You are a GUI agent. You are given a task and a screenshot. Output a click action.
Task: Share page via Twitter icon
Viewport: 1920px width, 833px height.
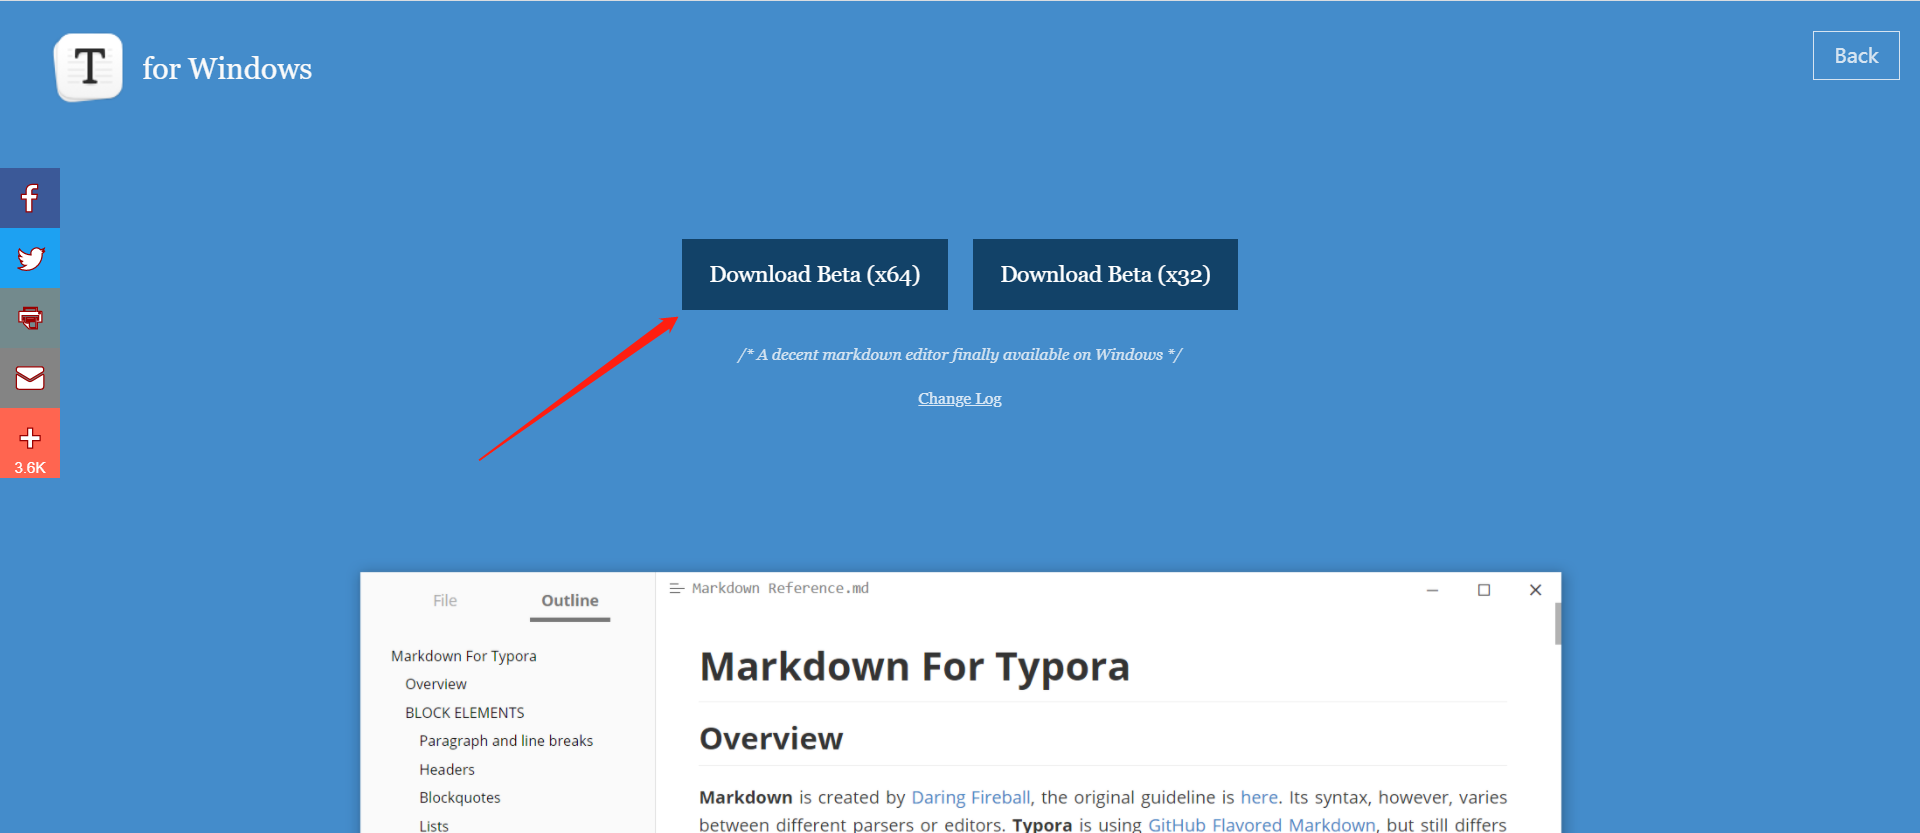click(x=30, y=258)
